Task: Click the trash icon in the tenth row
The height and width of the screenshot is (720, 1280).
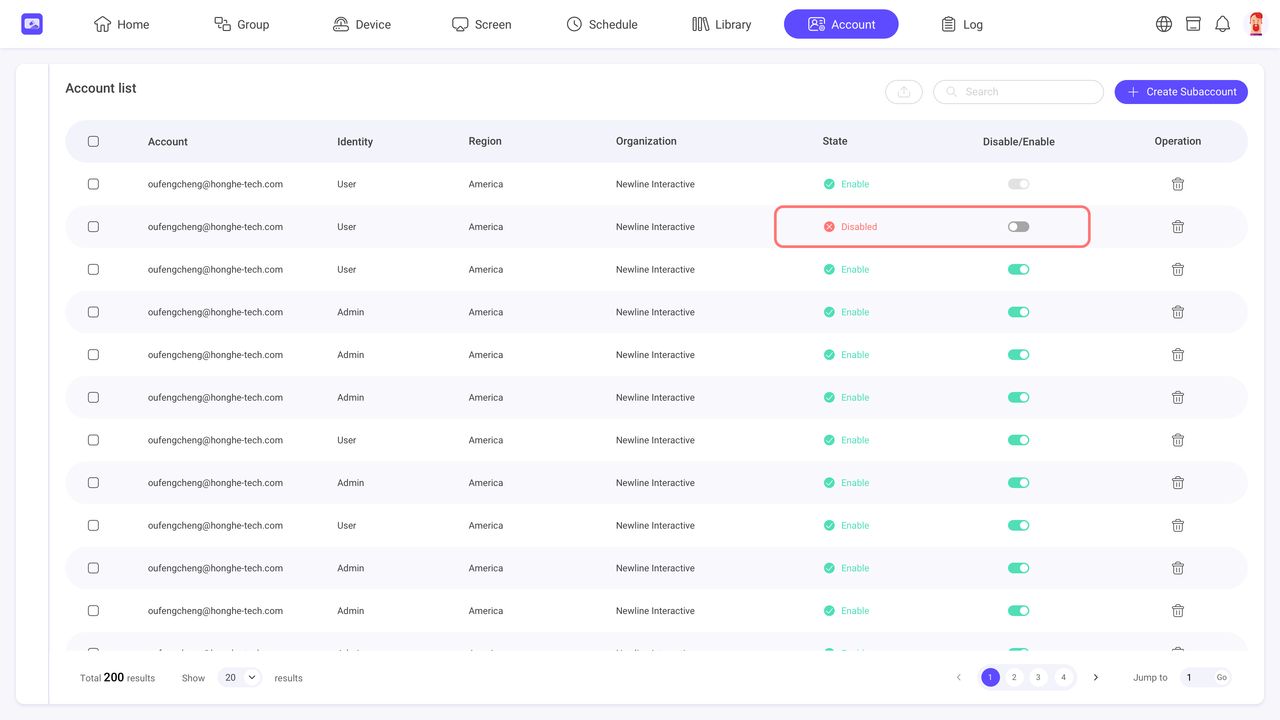Action: [1178, 568]
